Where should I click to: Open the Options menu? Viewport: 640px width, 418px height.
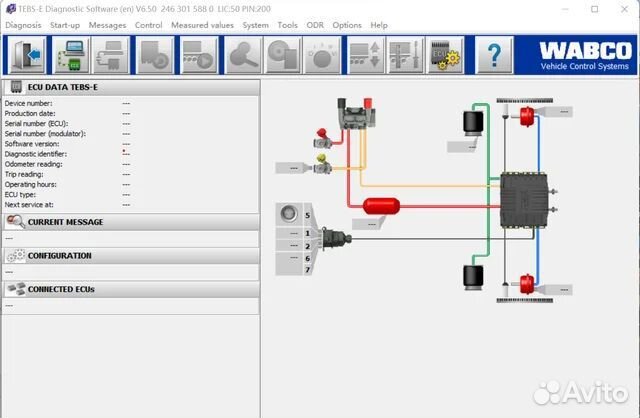[x=347, y=25]
